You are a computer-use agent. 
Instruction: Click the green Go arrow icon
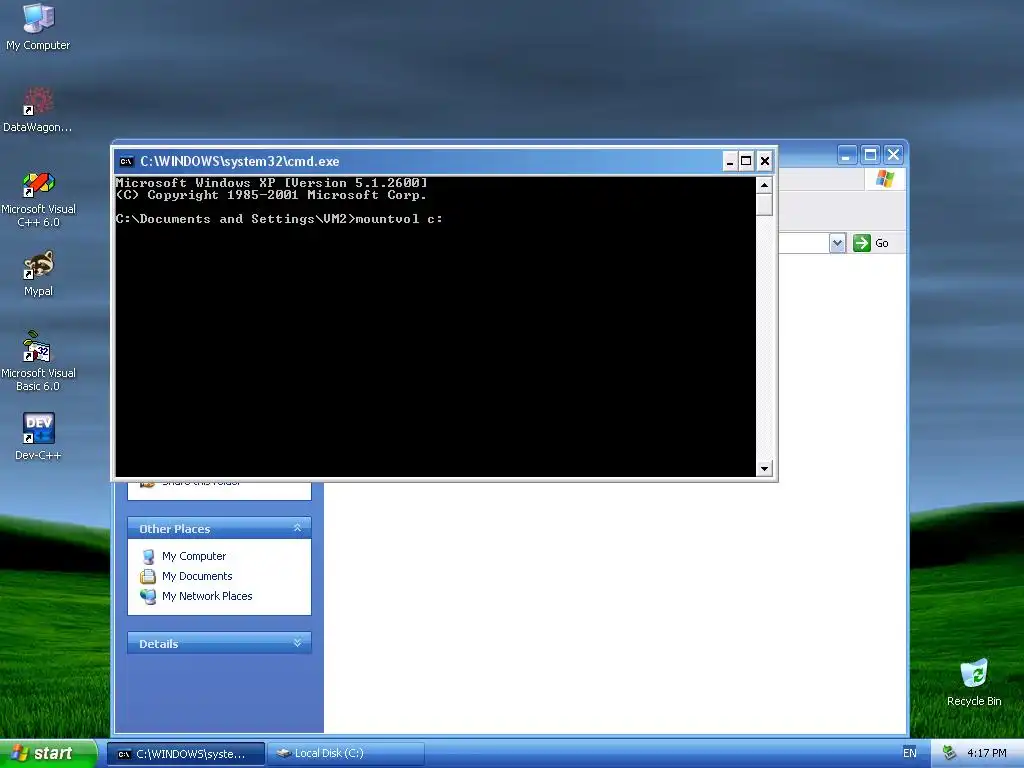click(861, 243)
